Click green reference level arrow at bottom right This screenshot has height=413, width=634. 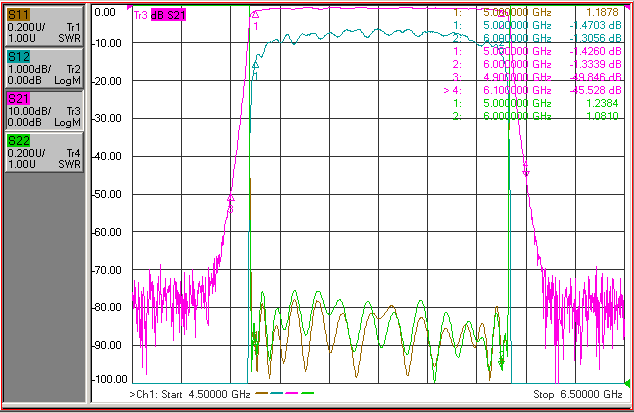628,383
